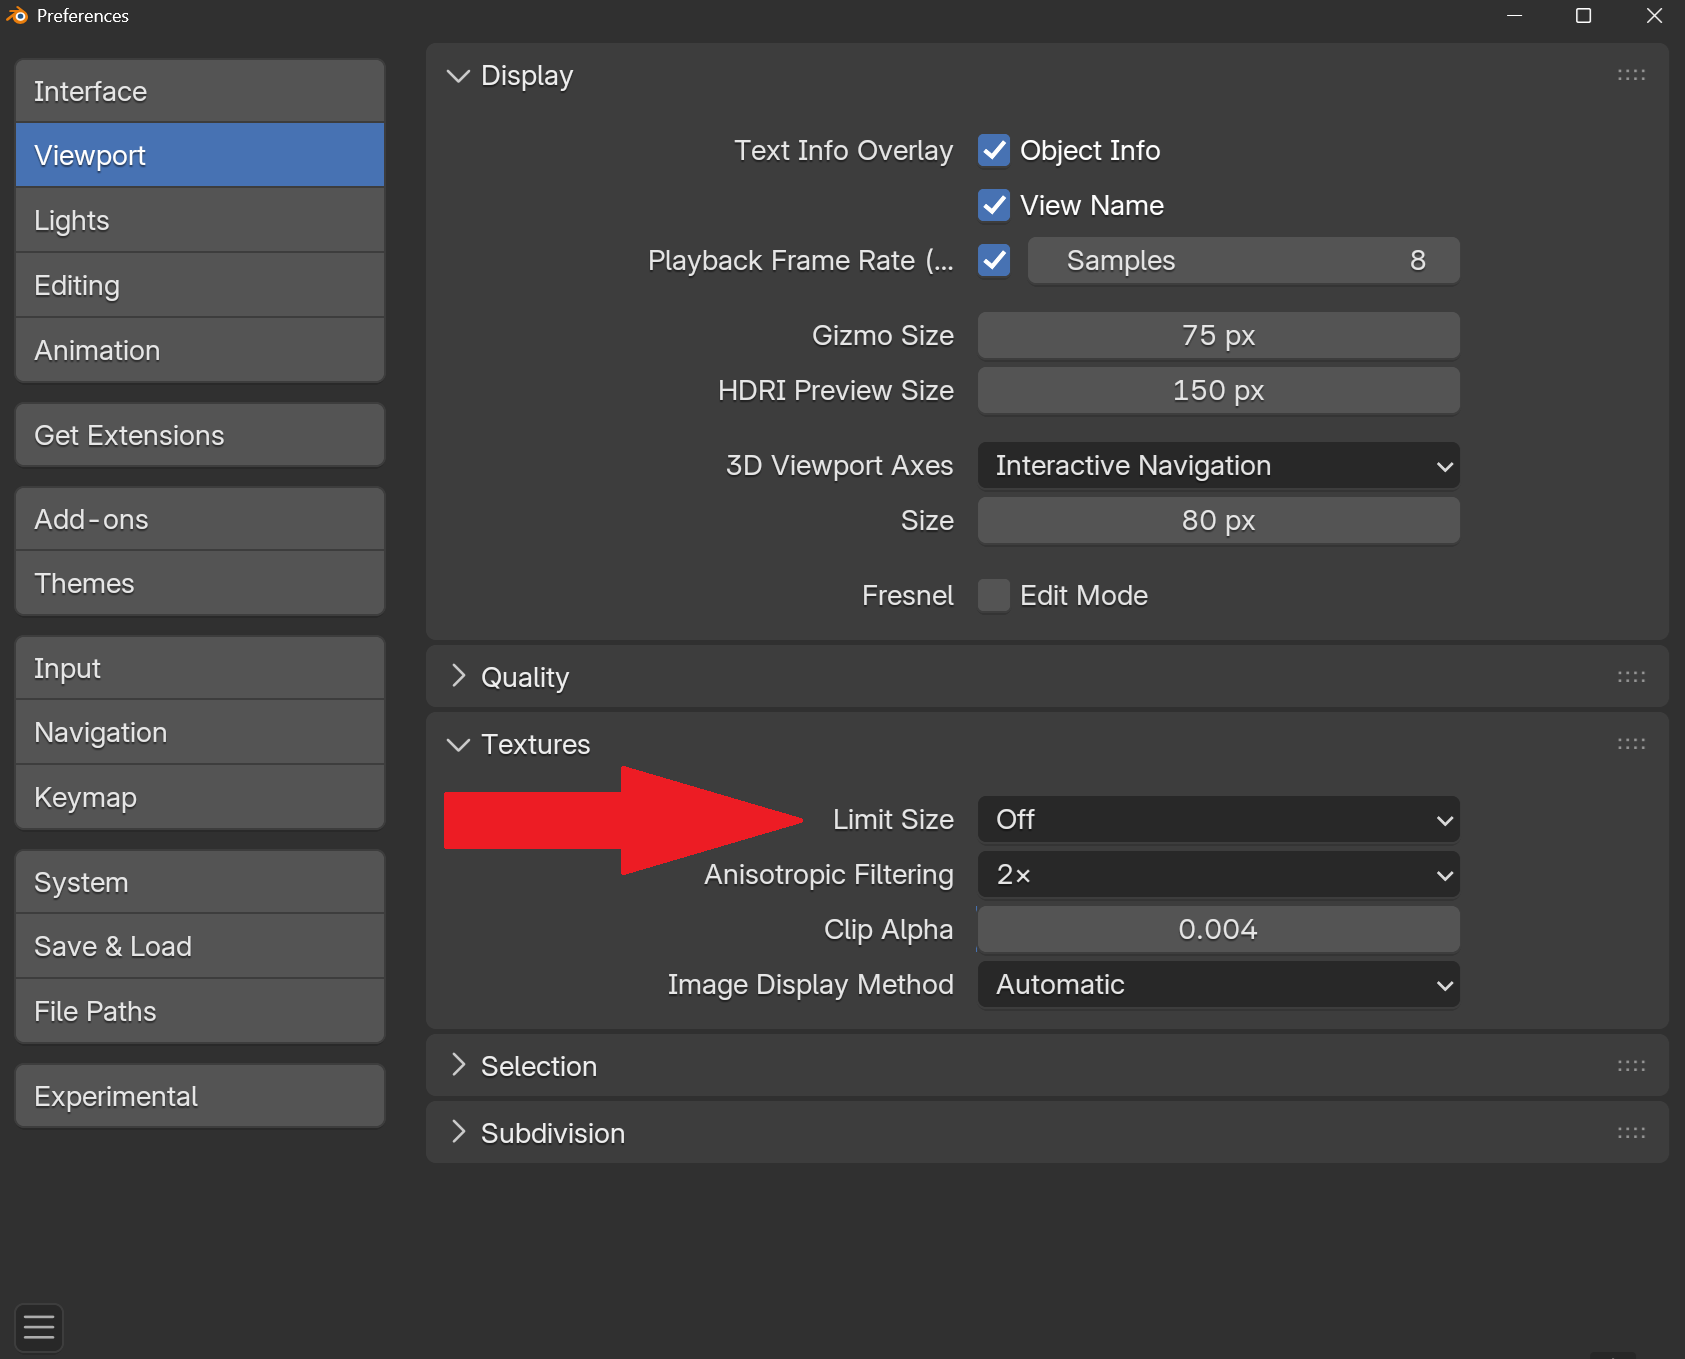Click the Textures panel drag-handle grip
The height and width of the screenshot is (1359, 1685).
click(1631, 744)
